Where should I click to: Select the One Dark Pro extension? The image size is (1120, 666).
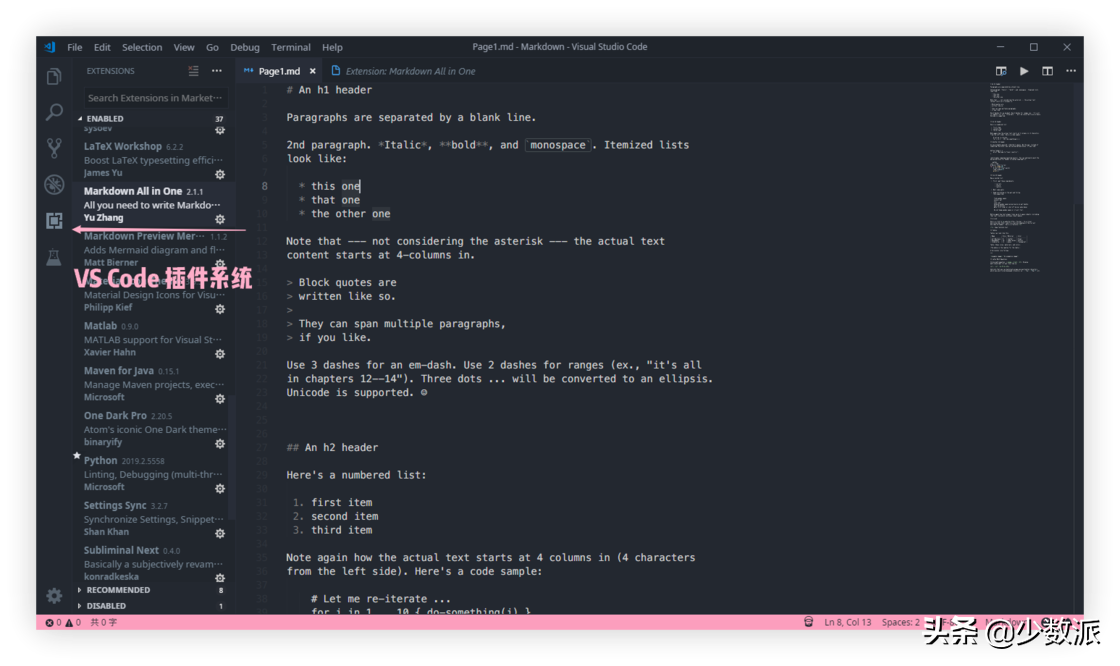[153, 429]
